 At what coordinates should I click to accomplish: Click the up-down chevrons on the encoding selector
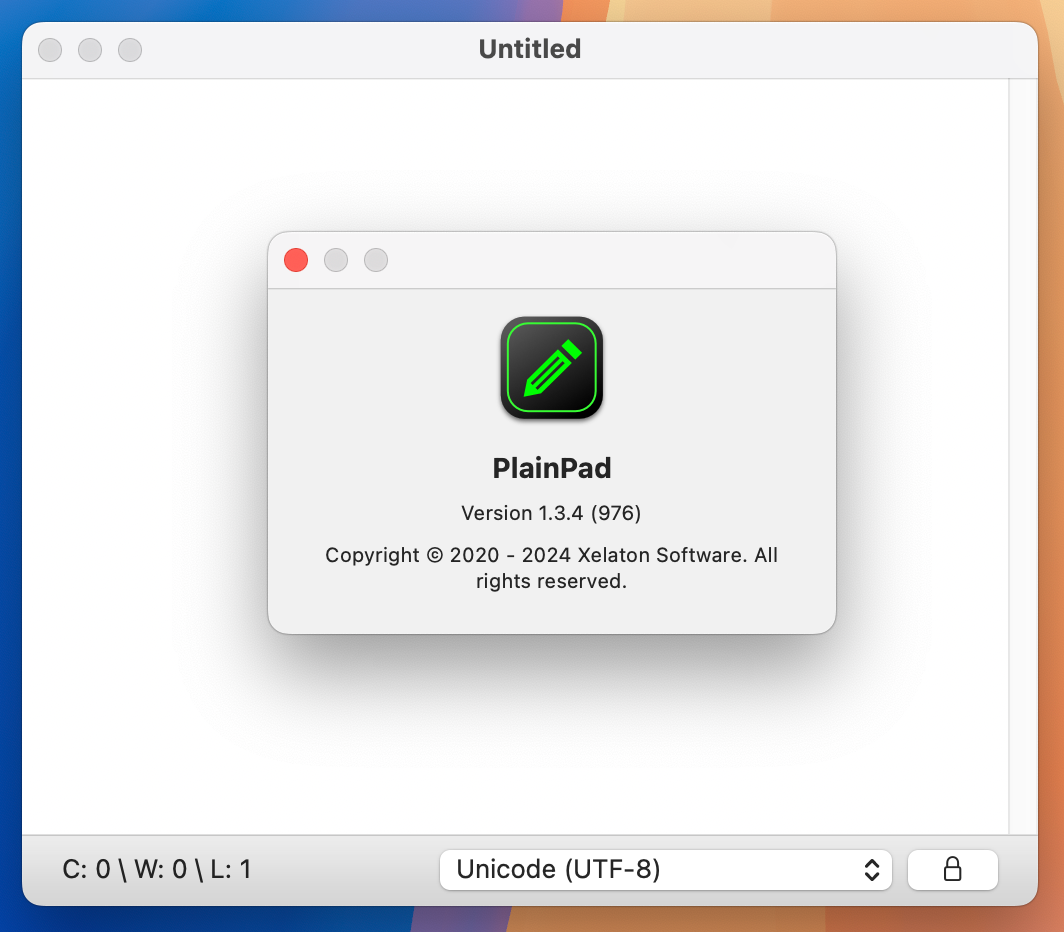point(874,869)
